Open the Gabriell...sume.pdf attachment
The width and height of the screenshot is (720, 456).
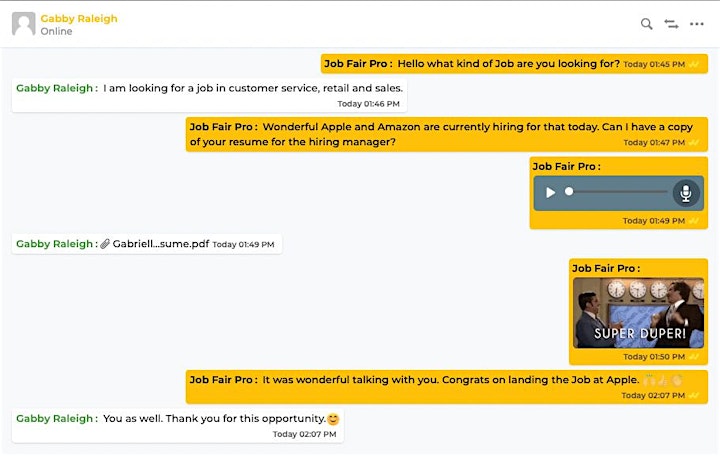pyautogui.click(x=161, y=244)
